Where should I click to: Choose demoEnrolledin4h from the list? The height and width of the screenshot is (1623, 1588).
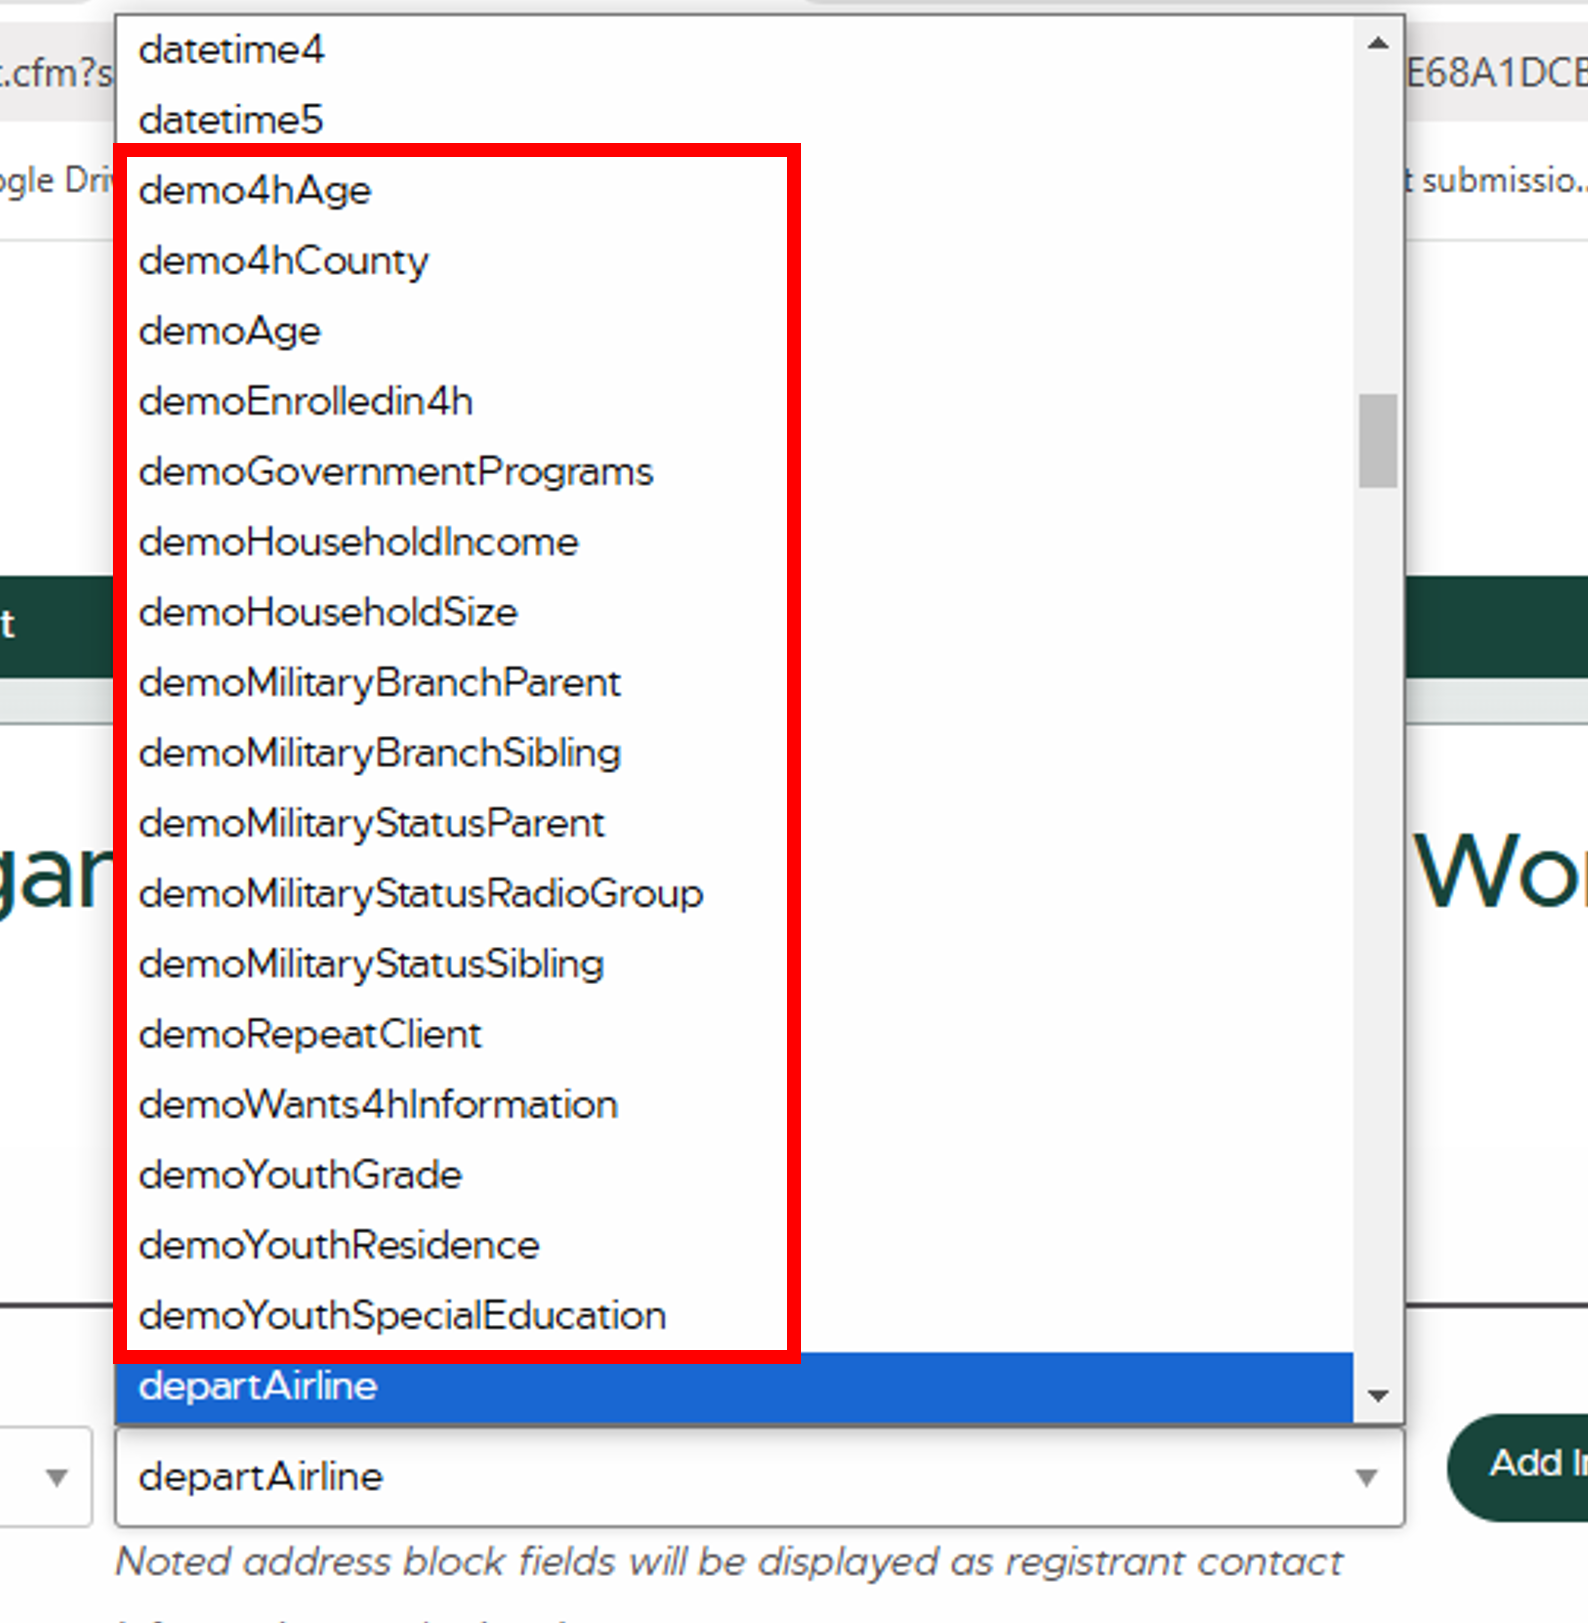tap(306, 401)
